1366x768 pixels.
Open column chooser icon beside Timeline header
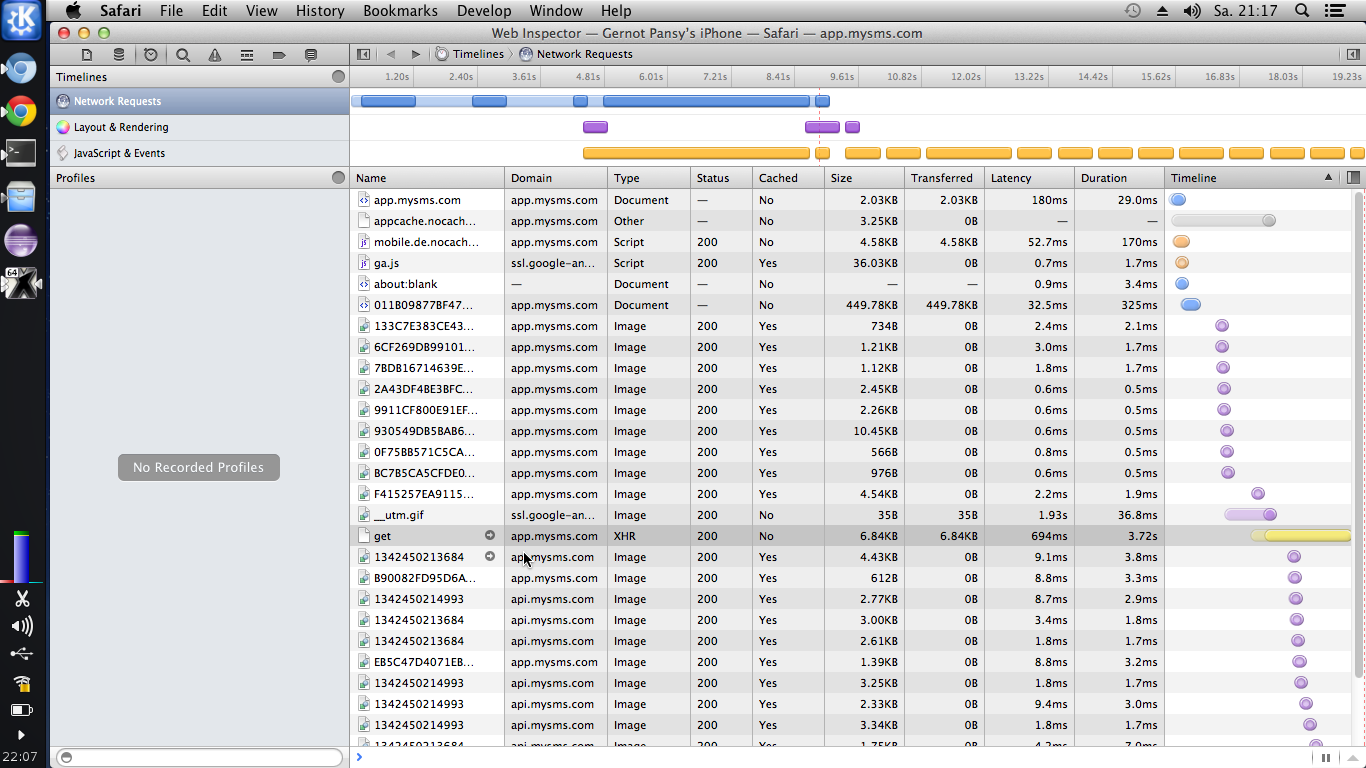click(1353, 177)
